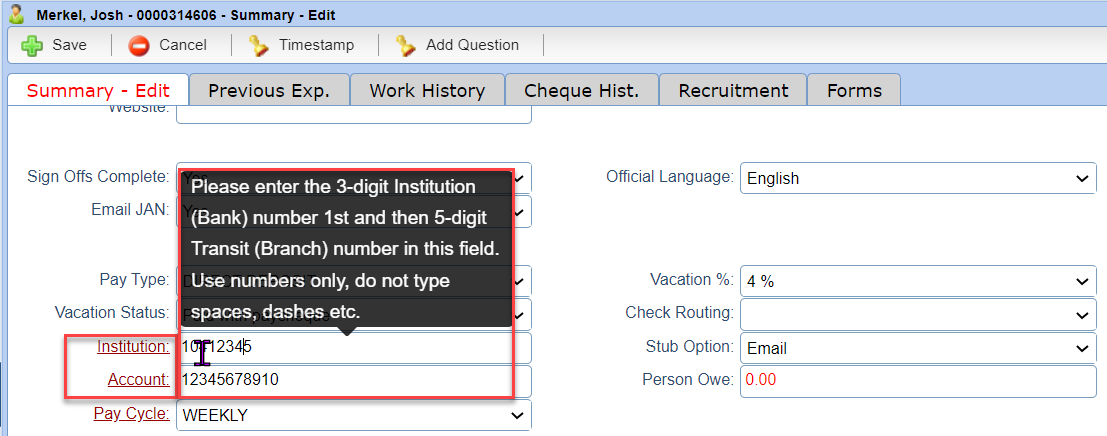Click the Email JAN label
This screenshot has height=436, width=1107.
pos(131,210)
